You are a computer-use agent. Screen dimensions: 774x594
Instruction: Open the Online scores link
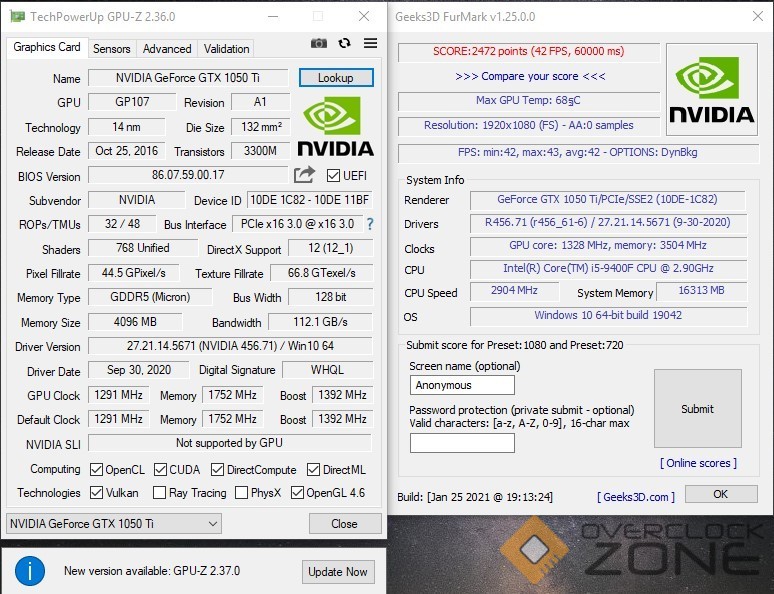[698, 463]
